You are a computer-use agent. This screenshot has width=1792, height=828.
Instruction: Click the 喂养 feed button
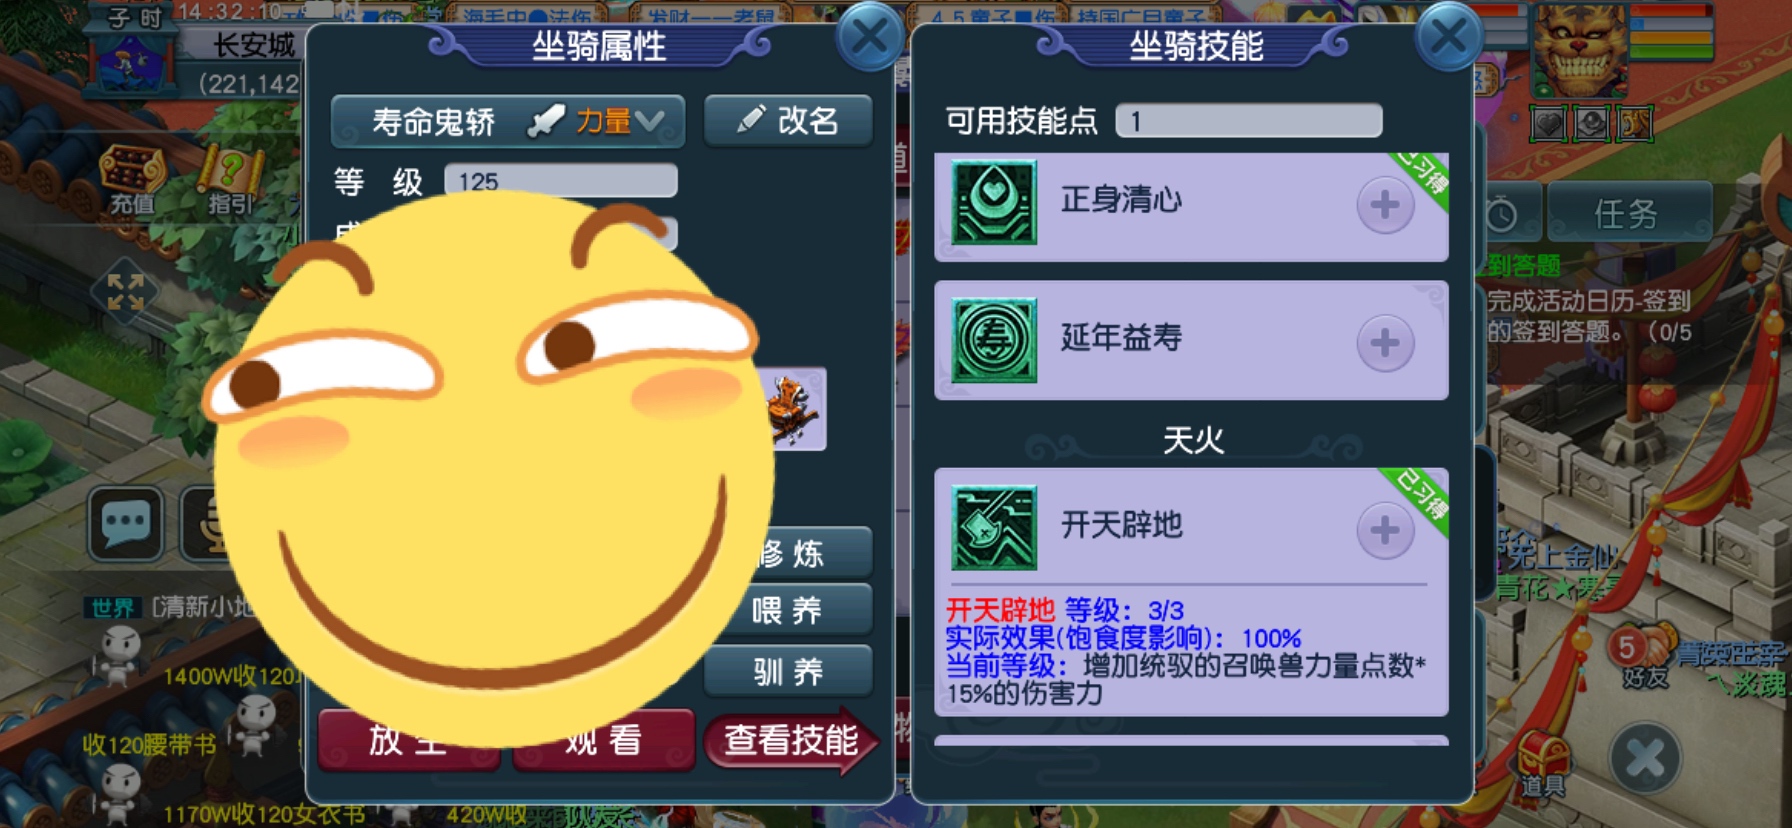[x=788, y=610]
